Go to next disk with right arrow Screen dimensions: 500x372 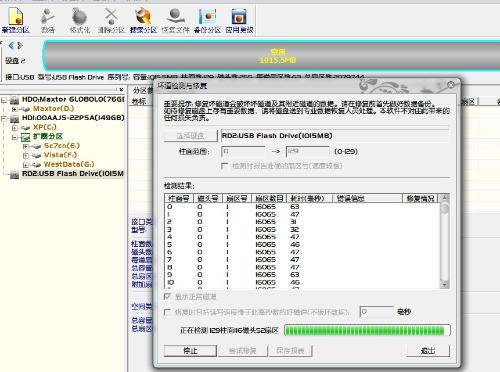[x=20, y=46]
